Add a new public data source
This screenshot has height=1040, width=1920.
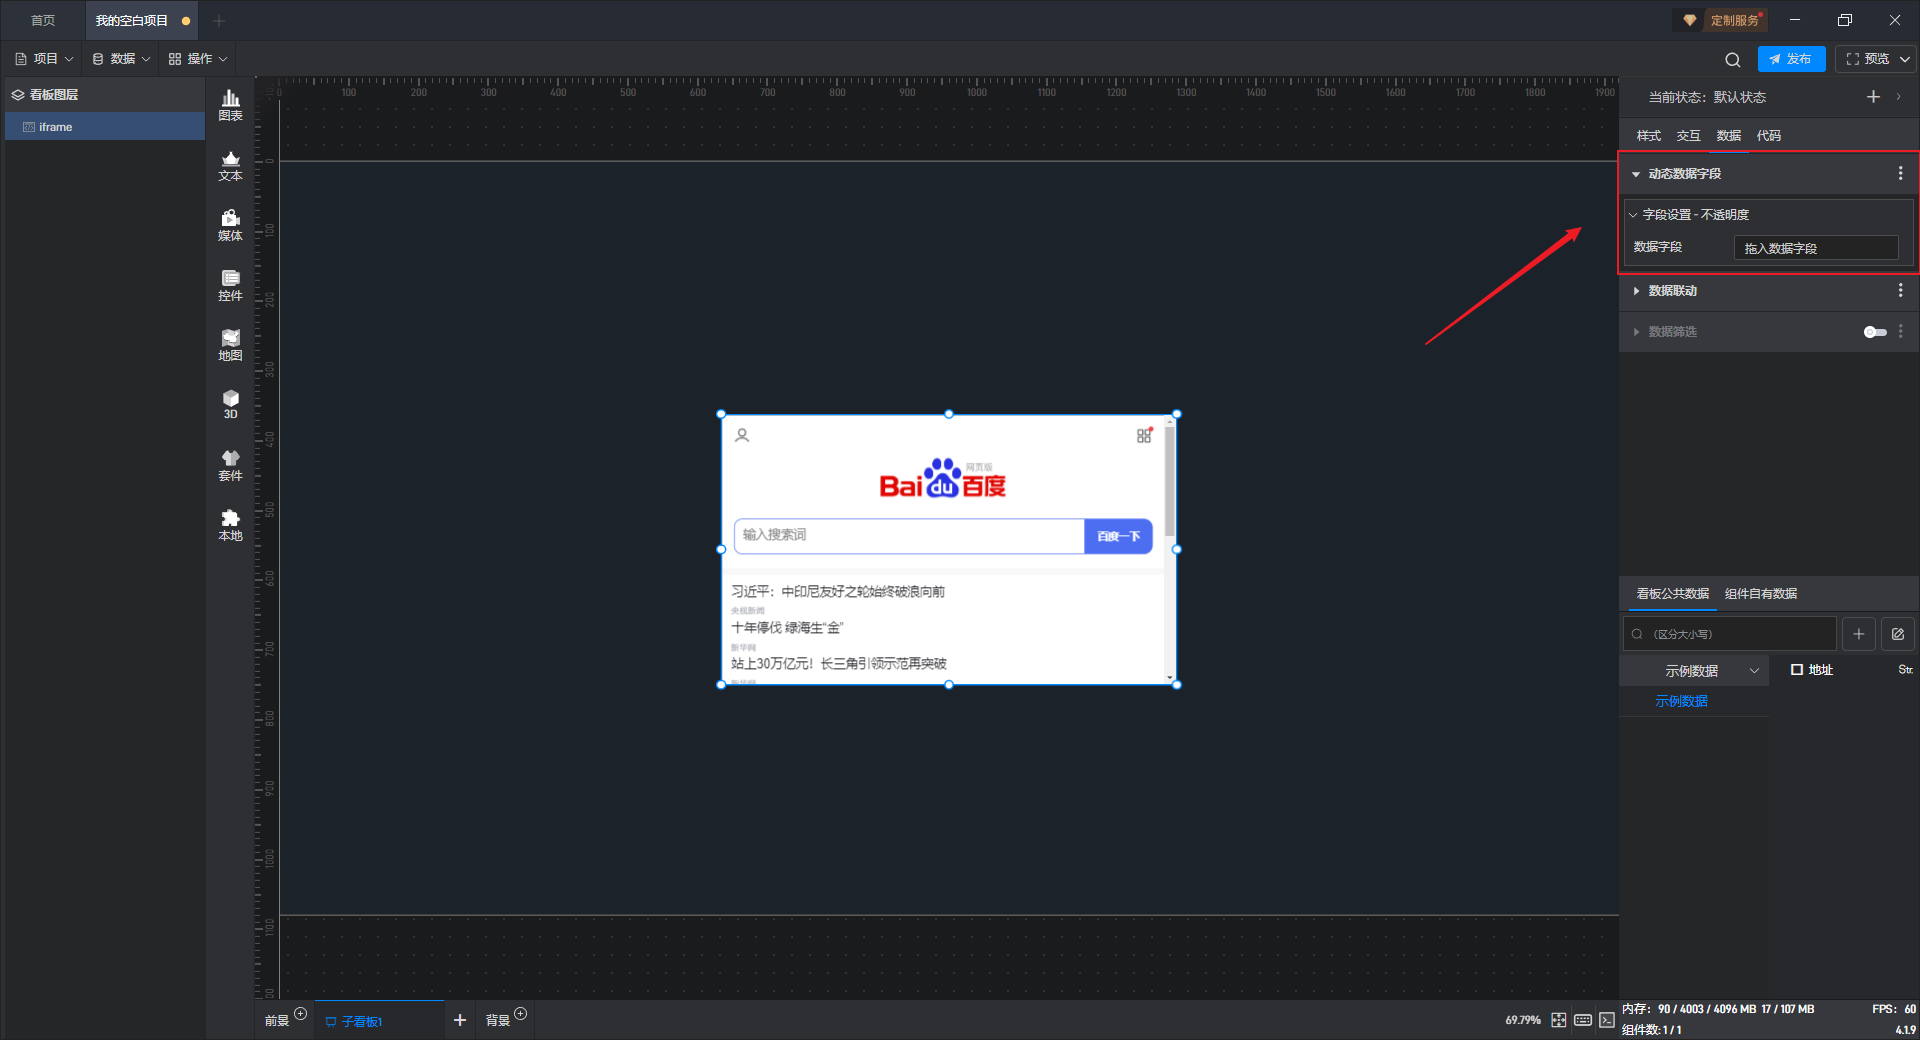(1858, 634)
